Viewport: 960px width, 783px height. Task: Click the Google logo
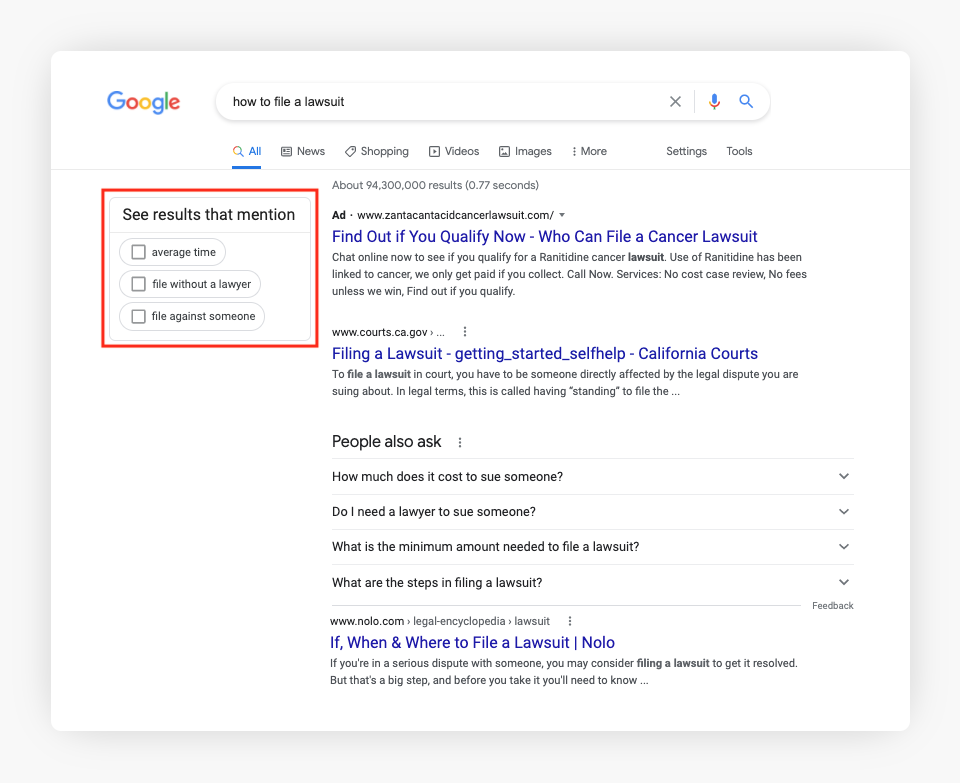143,102
